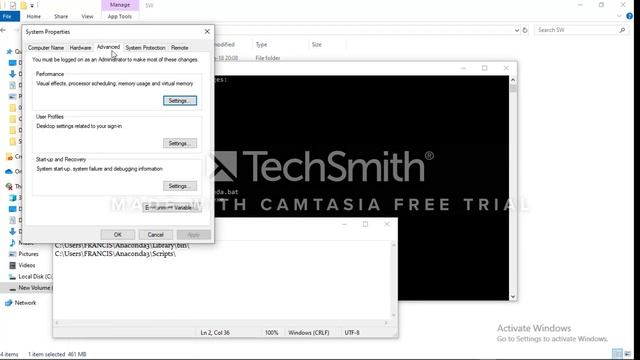Sort files by the Size column
The height and width of the screenshot is (360, 640).
pyautogui.click(x=317, y=44)
